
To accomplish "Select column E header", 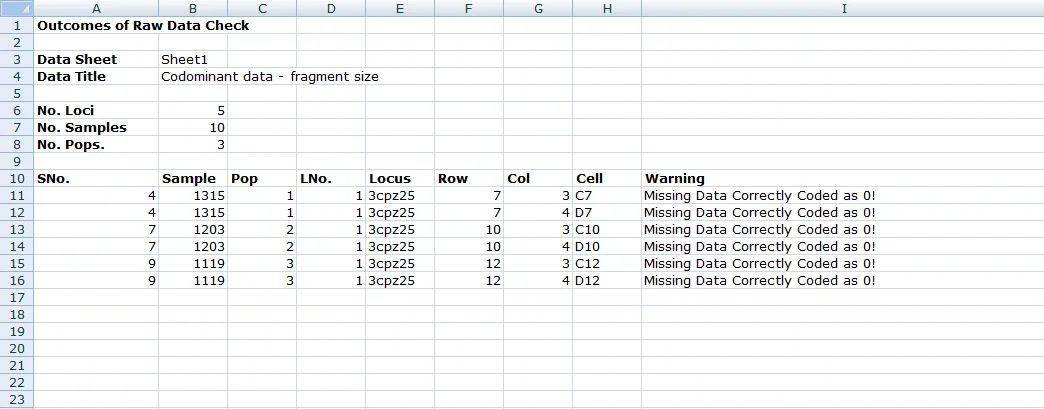I will pos(399,9).
